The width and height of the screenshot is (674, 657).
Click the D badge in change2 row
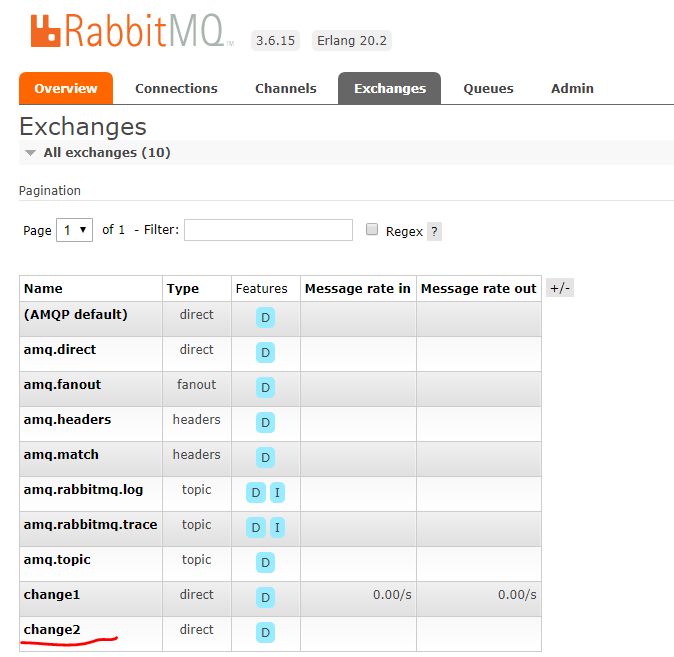265,632
